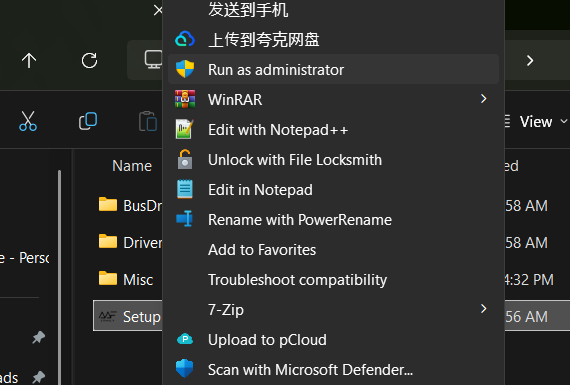Click the Microsoft Defender shield icon
570x385 pixels.
coord(185,369)
